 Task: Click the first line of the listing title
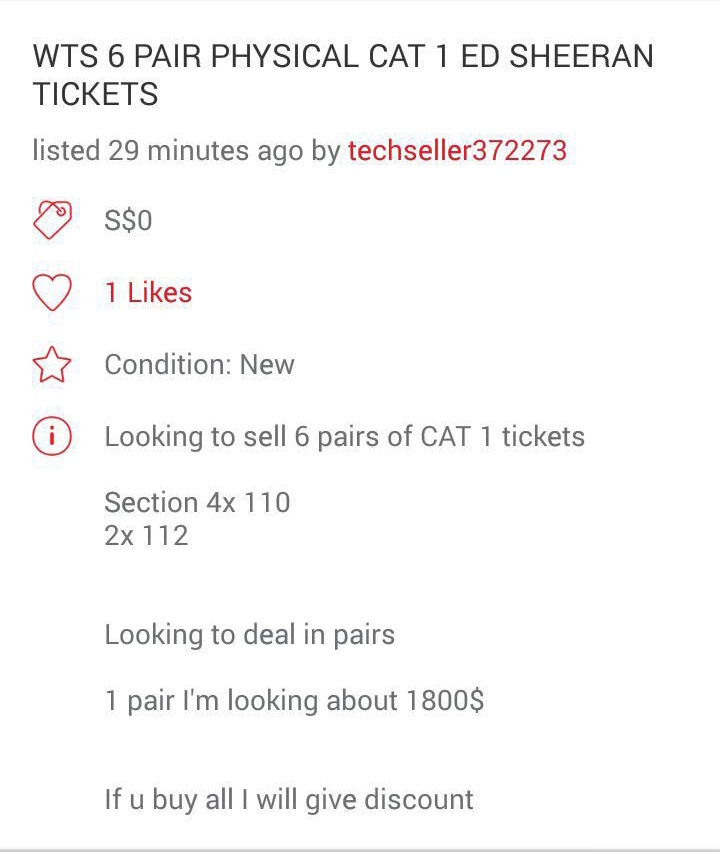(342, 56)
